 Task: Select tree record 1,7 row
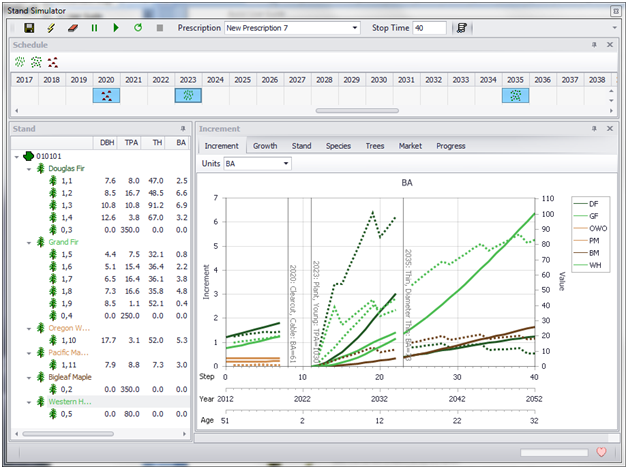100,279
